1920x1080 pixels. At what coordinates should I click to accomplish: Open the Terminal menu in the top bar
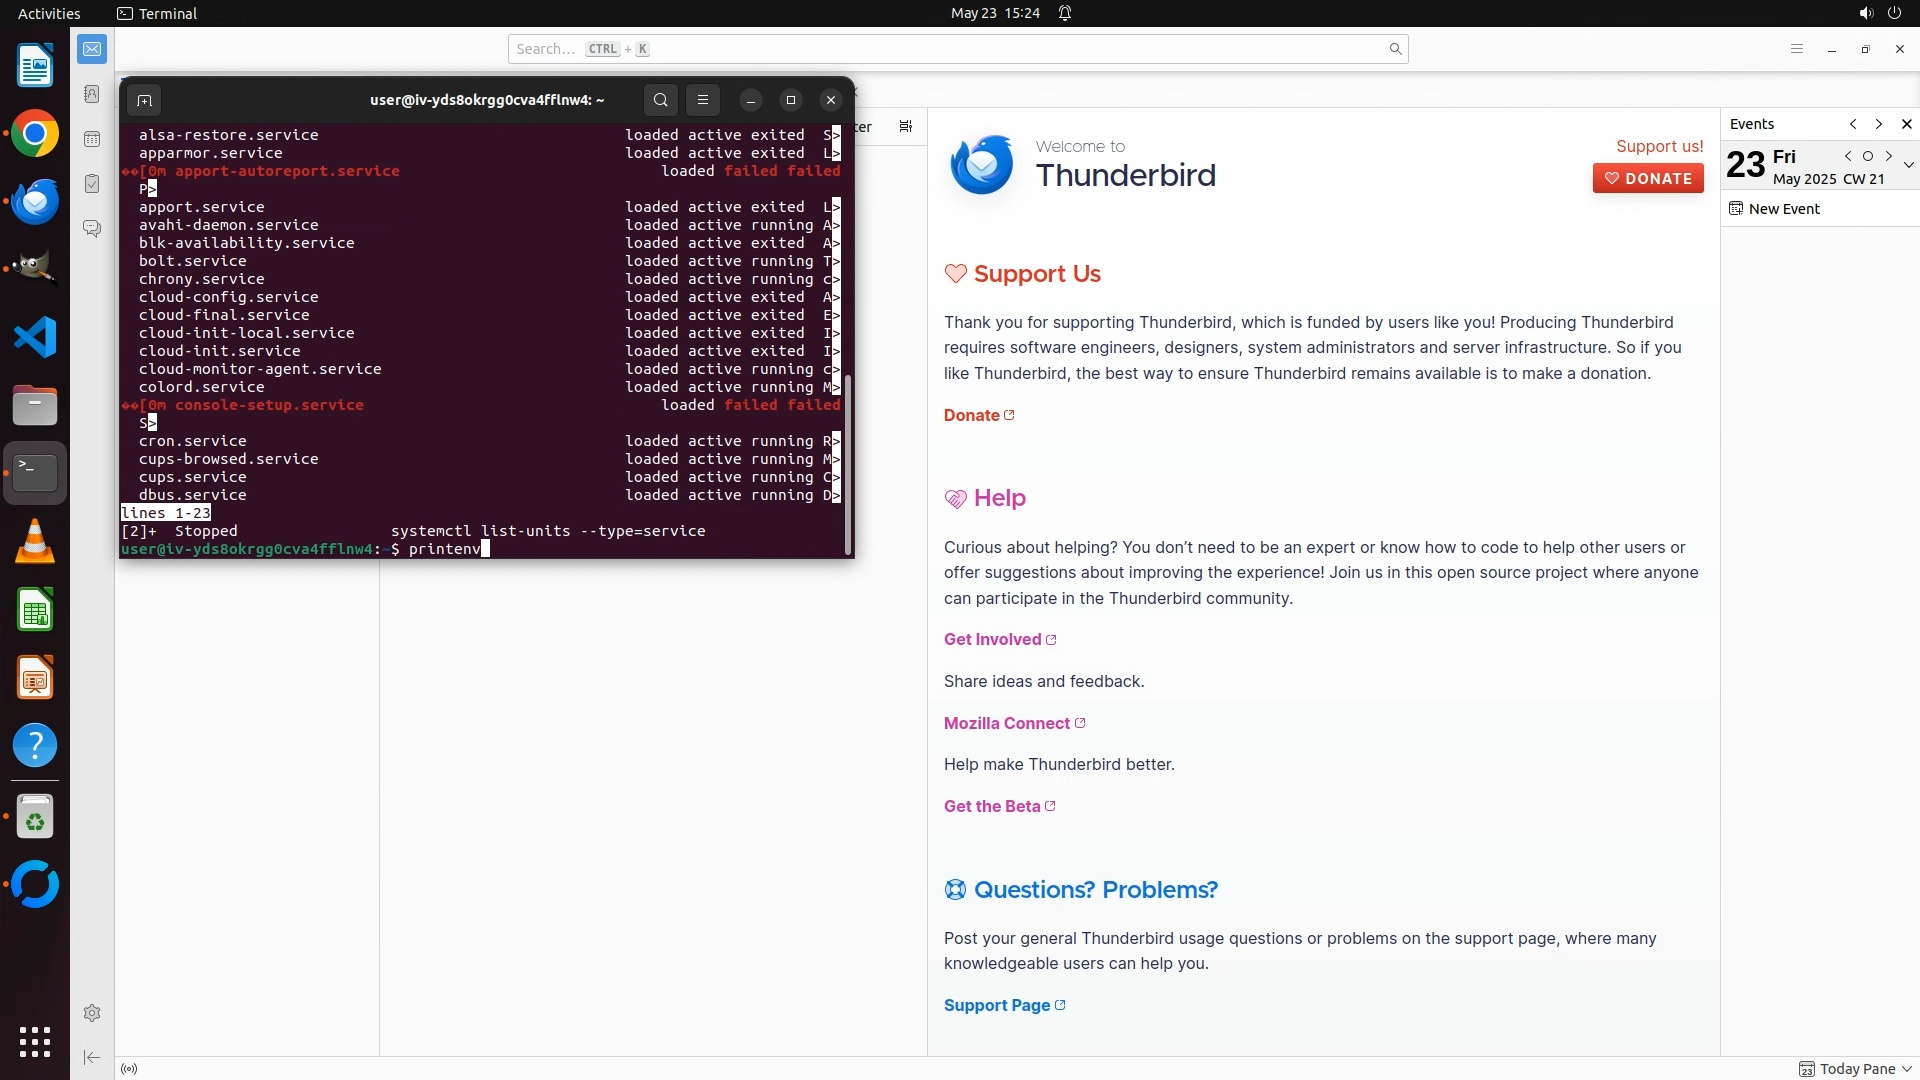[x=157, y=13]
